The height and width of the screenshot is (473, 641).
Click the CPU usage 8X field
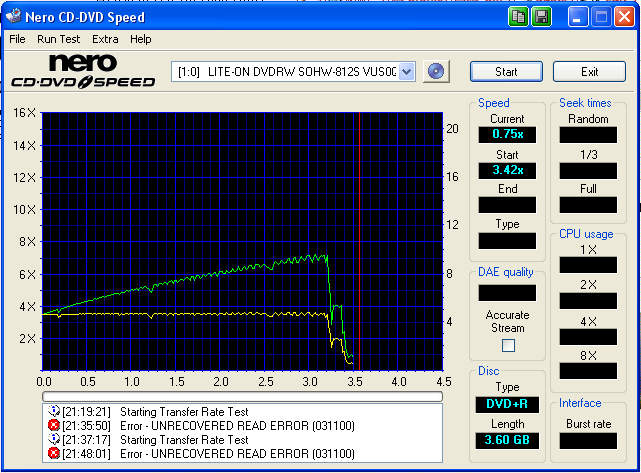click(588, 371)
